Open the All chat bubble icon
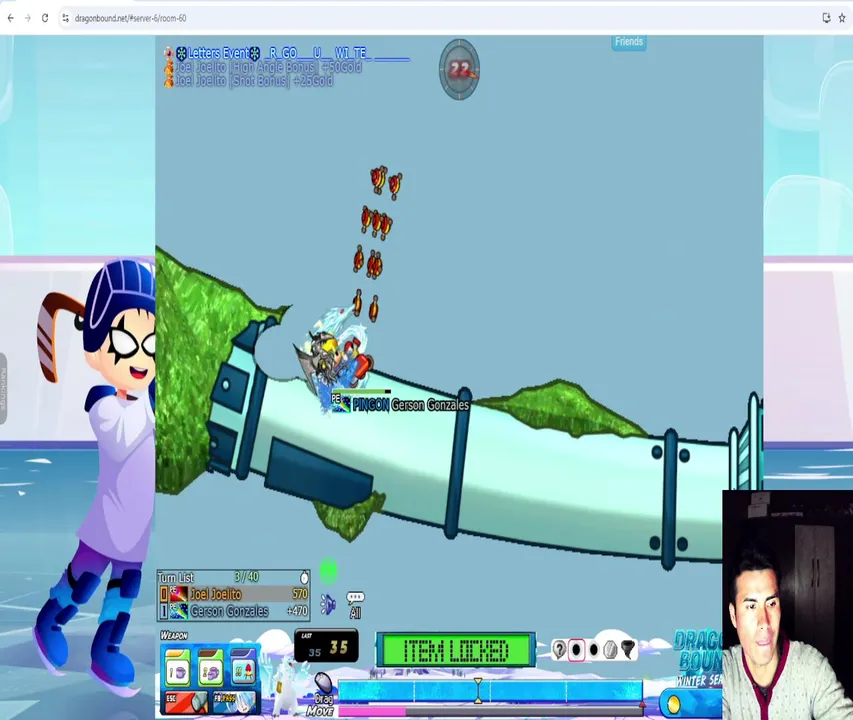The width and height of the screenshot is (853, 720). 355,605
